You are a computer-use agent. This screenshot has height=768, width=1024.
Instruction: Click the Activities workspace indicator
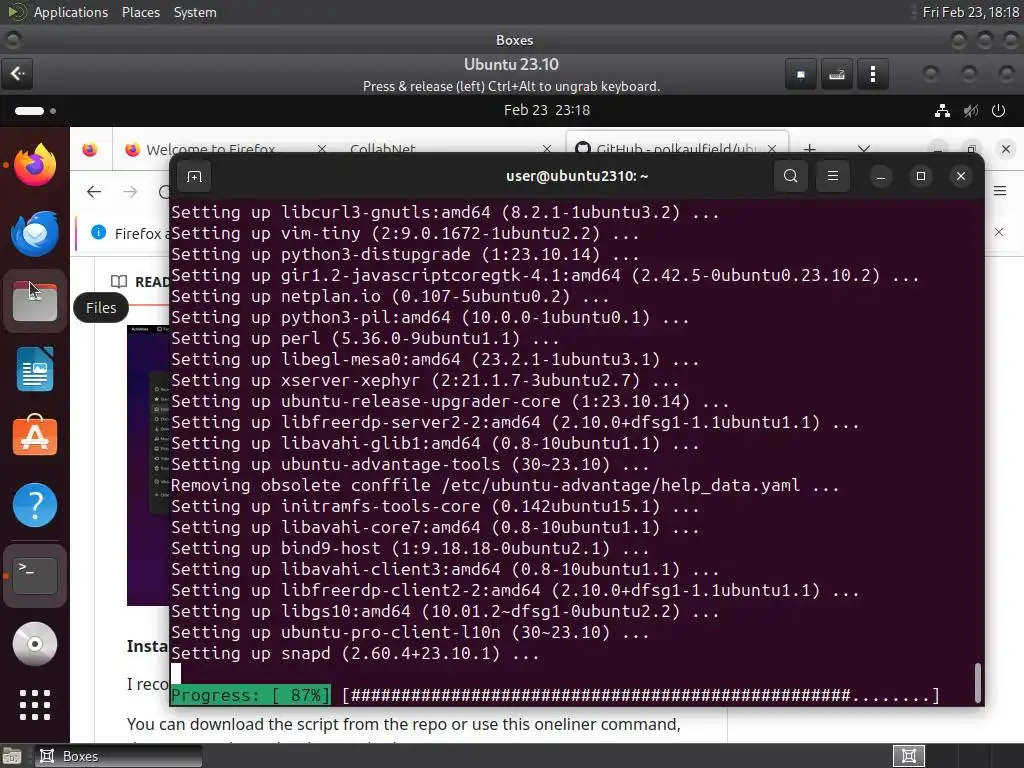pyautogui.click(x=35, y=110)
